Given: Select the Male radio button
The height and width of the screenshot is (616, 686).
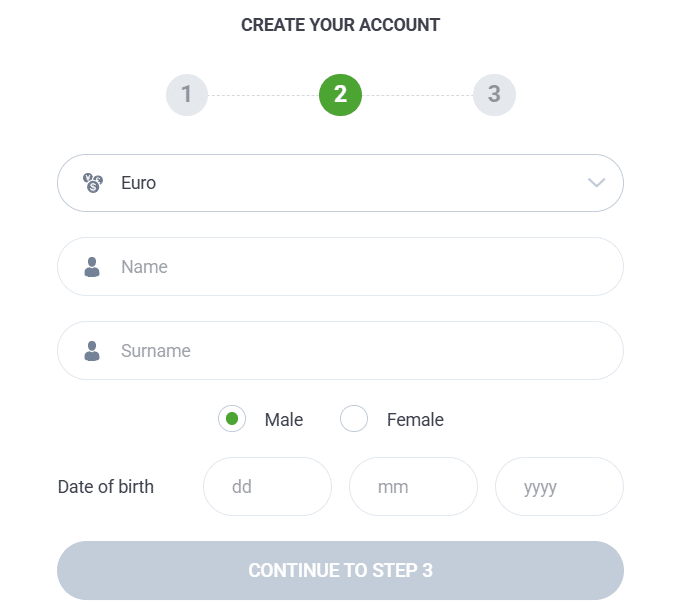Looking at the screenshot, I should 232,419.
